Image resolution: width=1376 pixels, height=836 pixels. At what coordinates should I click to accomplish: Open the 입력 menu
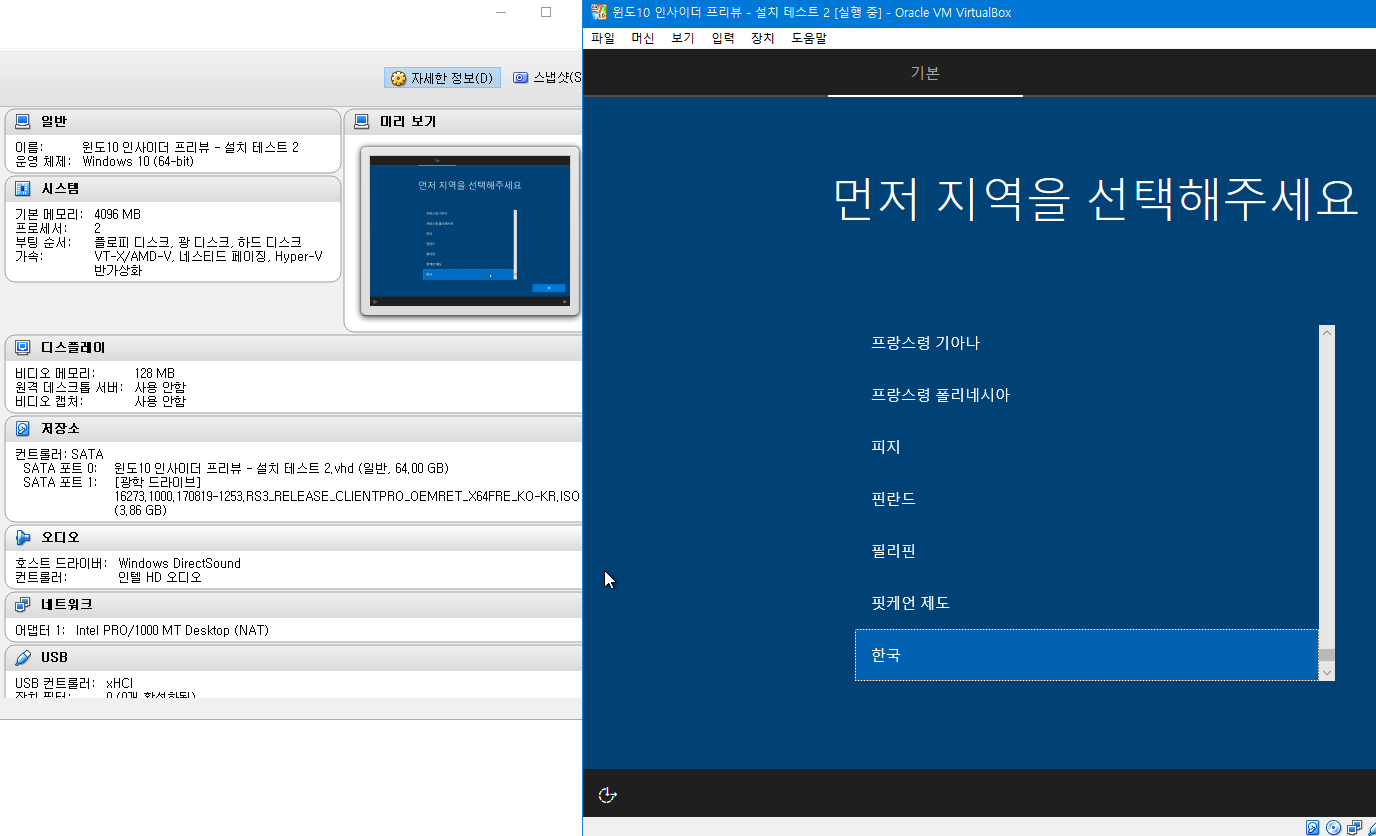(x=723, y=38)
